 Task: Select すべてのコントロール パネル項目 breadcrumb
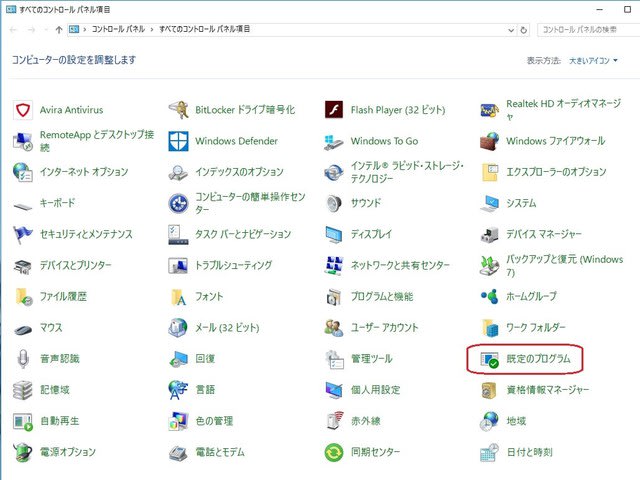tap(204, 29)
